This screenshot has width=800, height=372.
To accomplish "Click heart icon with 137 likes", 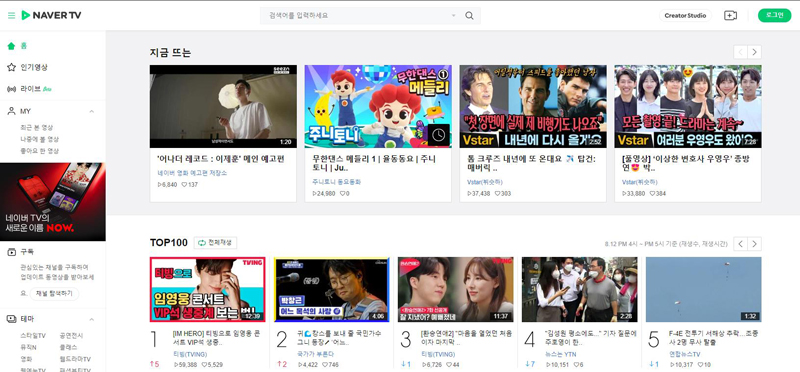I will click(184, 185).
